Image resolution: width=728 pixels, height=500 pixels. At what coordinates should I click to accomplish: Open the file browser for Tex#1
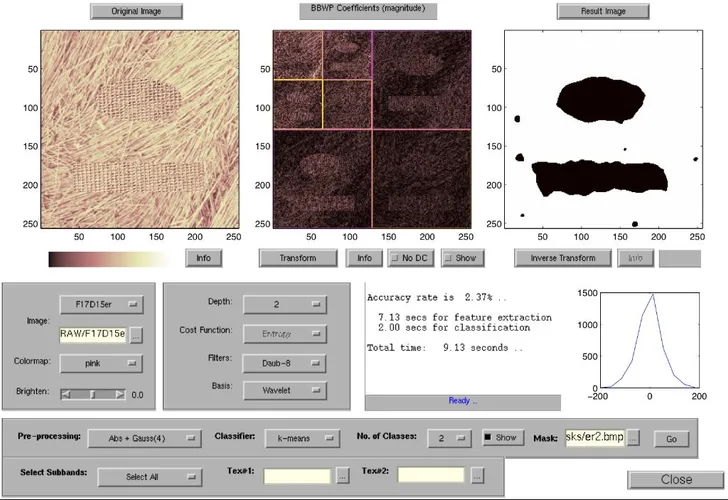click(343, 476)
